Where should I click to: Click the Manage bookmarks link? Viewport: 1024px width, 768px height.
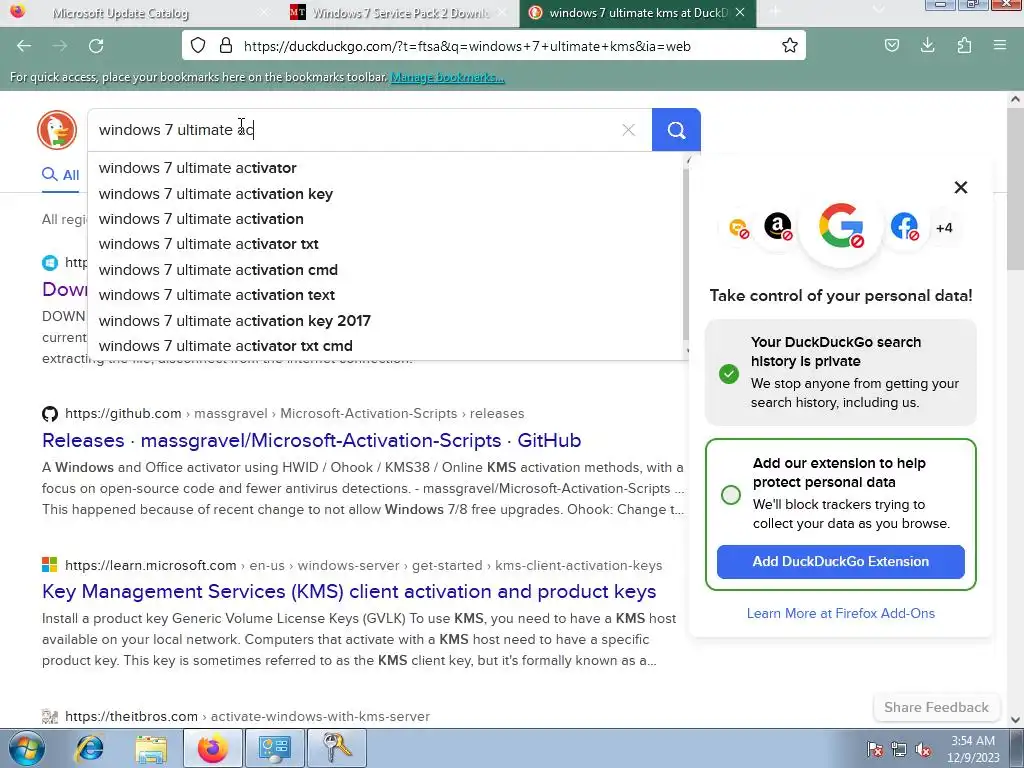(447, 77)
